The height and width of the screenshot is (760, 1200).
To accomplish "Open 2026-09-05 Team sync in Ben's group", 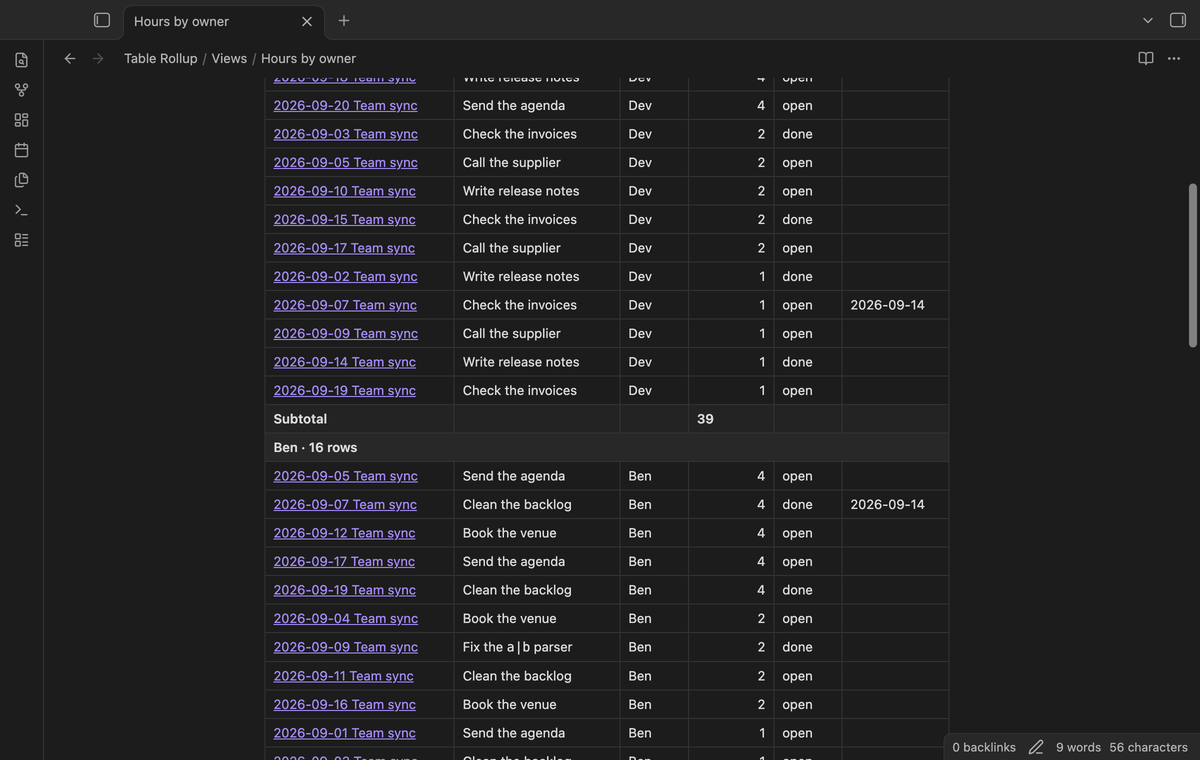I will pos(345,476).
